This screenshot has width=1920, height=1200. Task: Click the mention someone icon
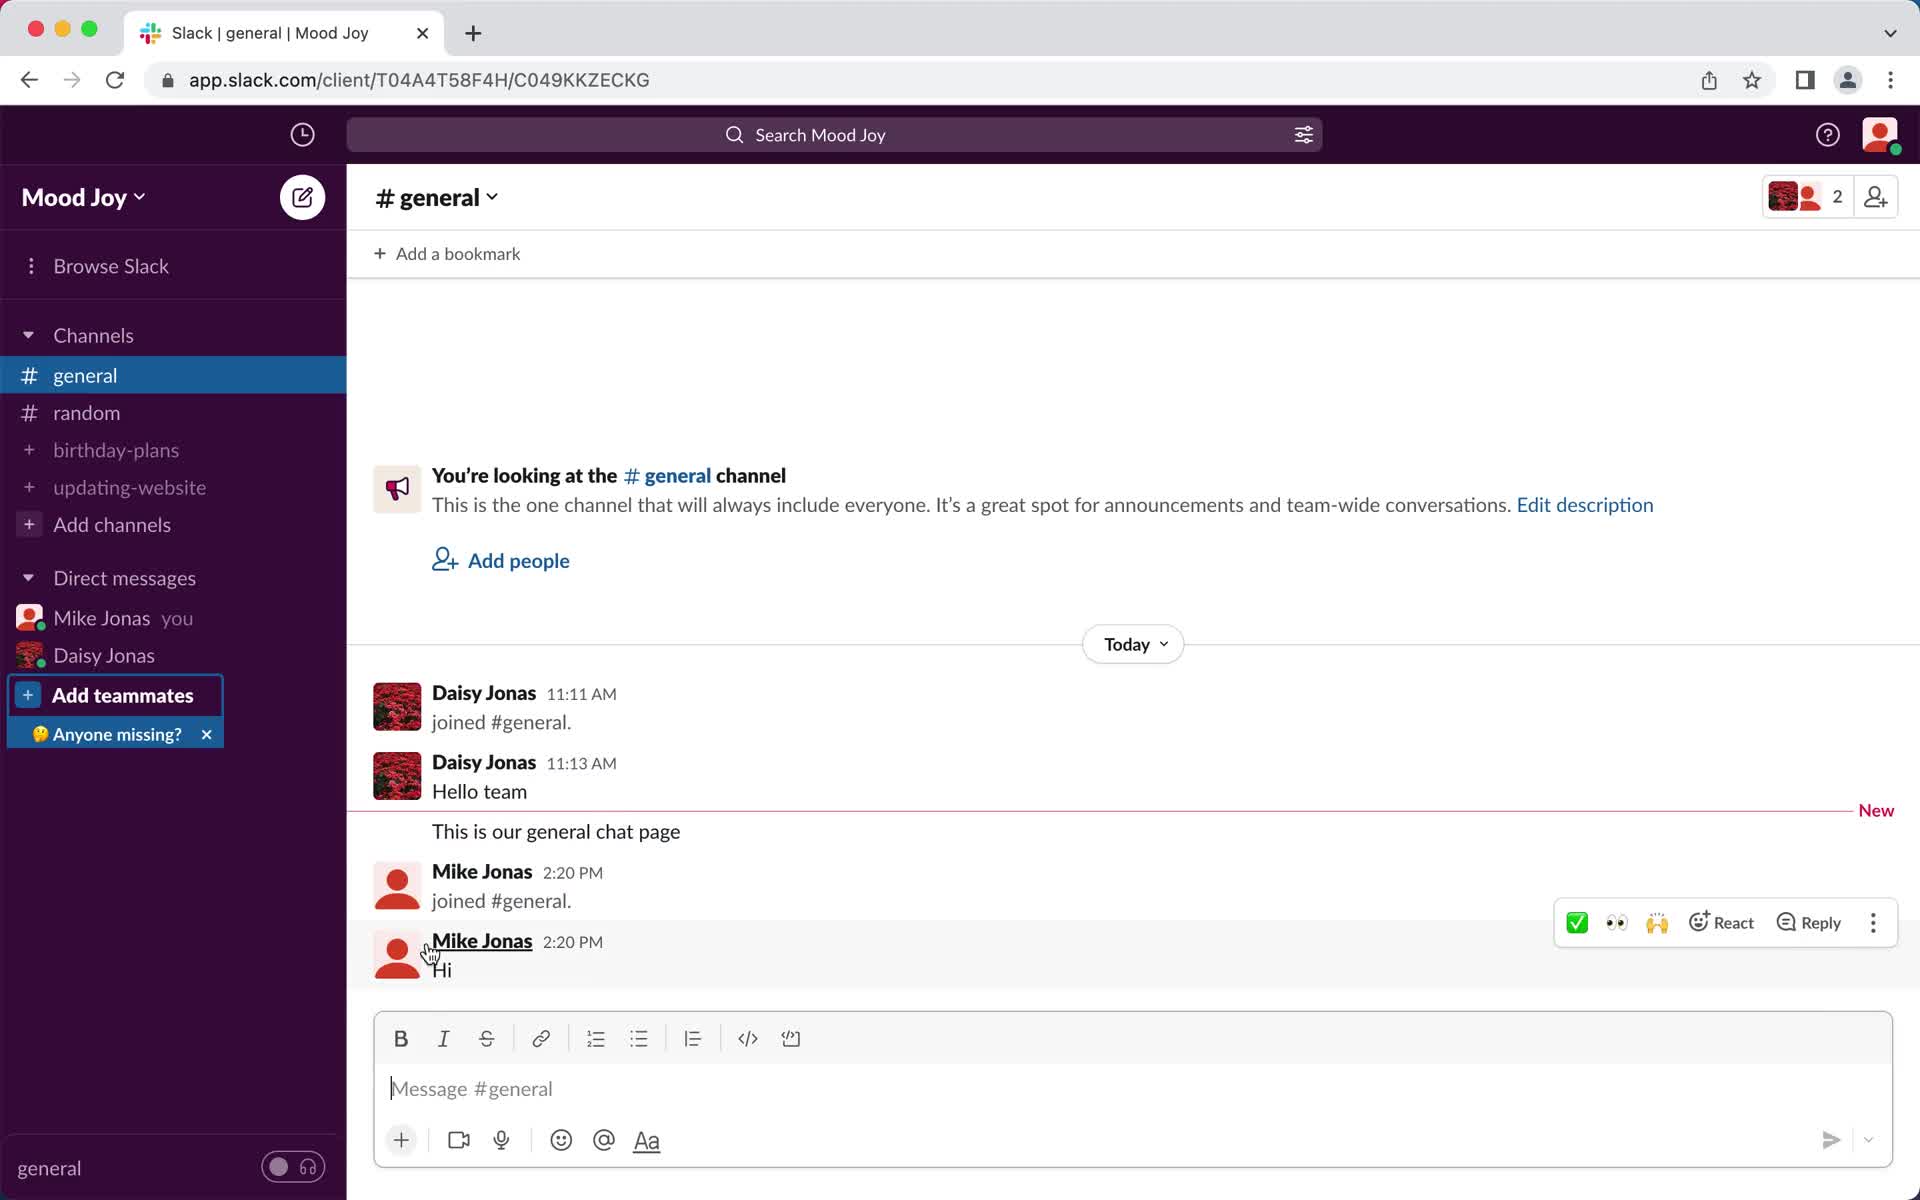(x=603, y=1139)
